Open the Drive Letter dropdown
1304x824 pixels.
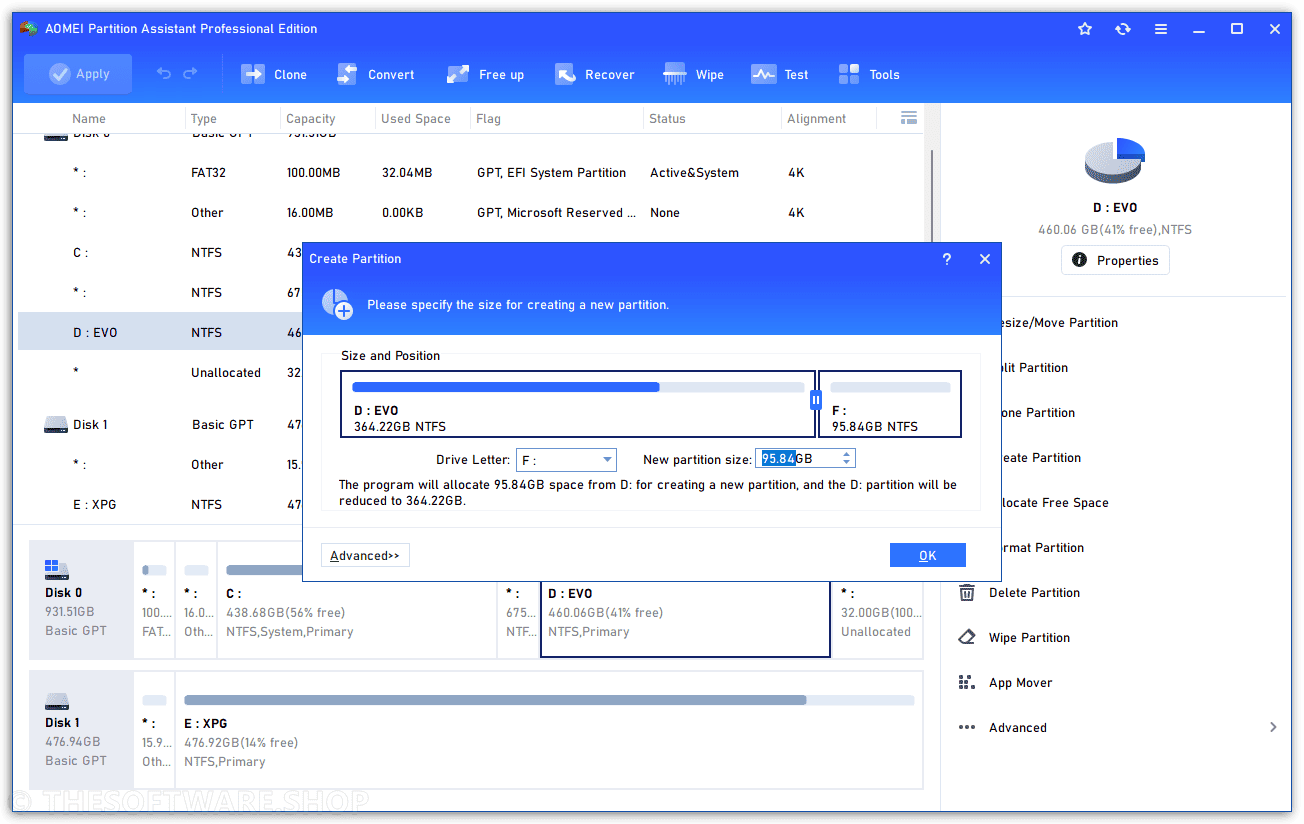point(567,460)
